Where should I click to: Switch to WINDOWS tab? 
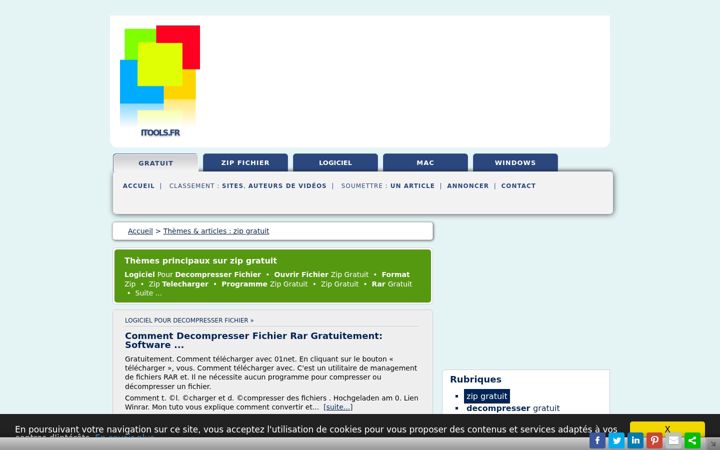515,163
